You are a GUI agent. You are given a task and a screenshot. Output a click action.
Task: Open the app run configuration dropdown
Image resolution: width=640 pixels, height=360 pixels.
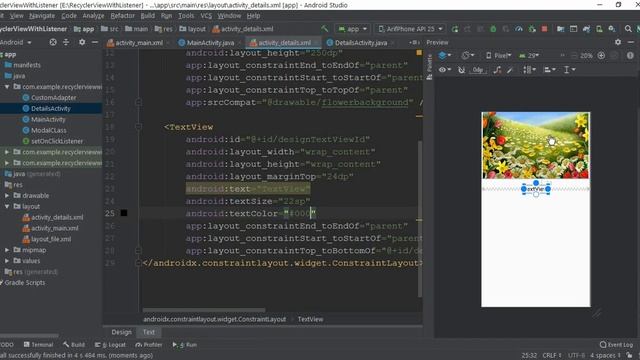pos(353,29)
